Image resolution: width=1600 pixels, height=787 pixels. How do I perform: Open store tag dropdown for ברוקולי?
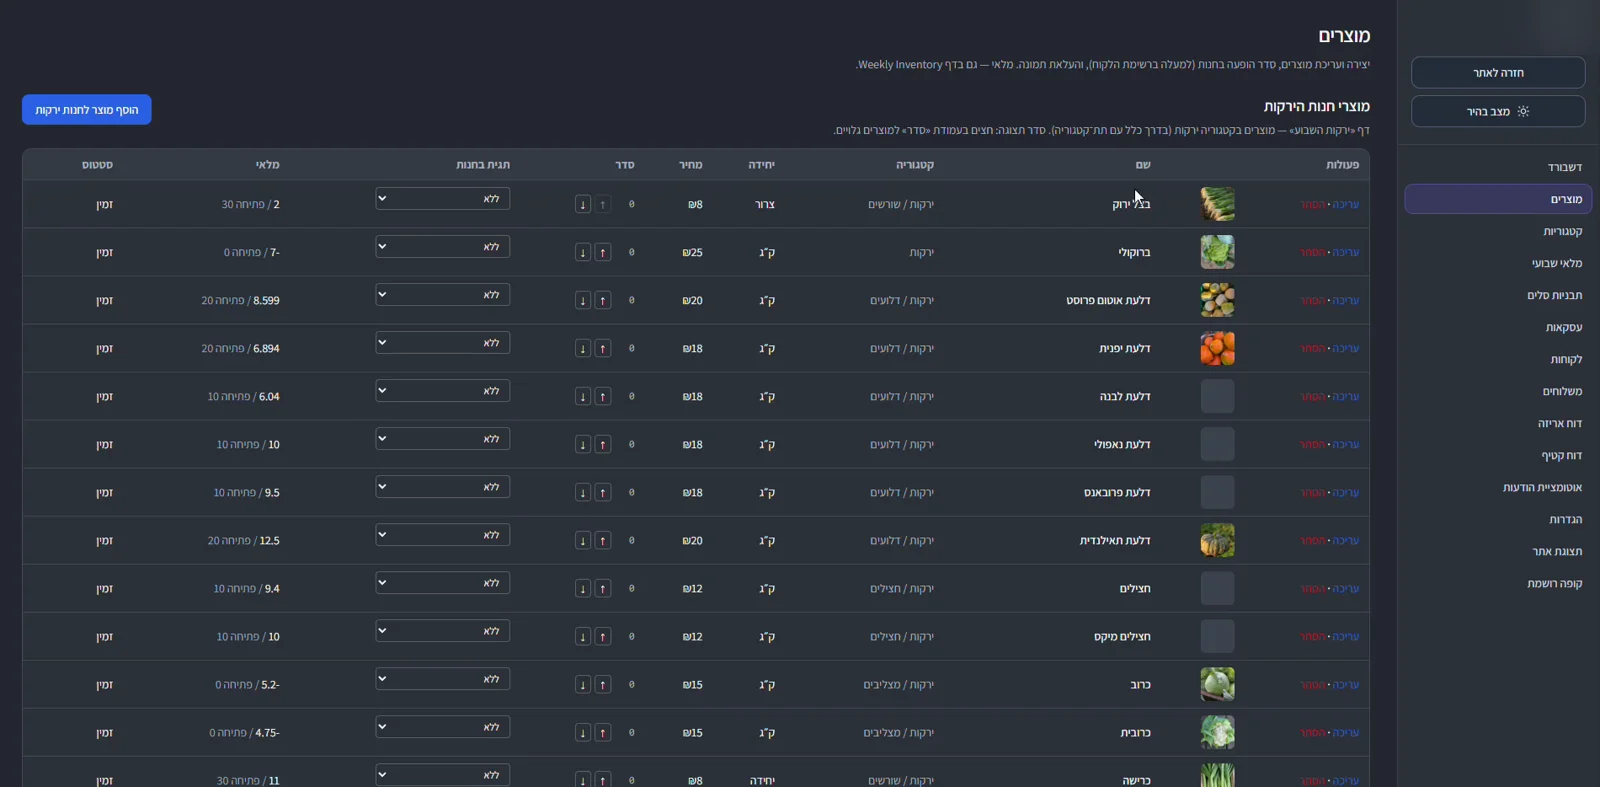tap(443, 246)
